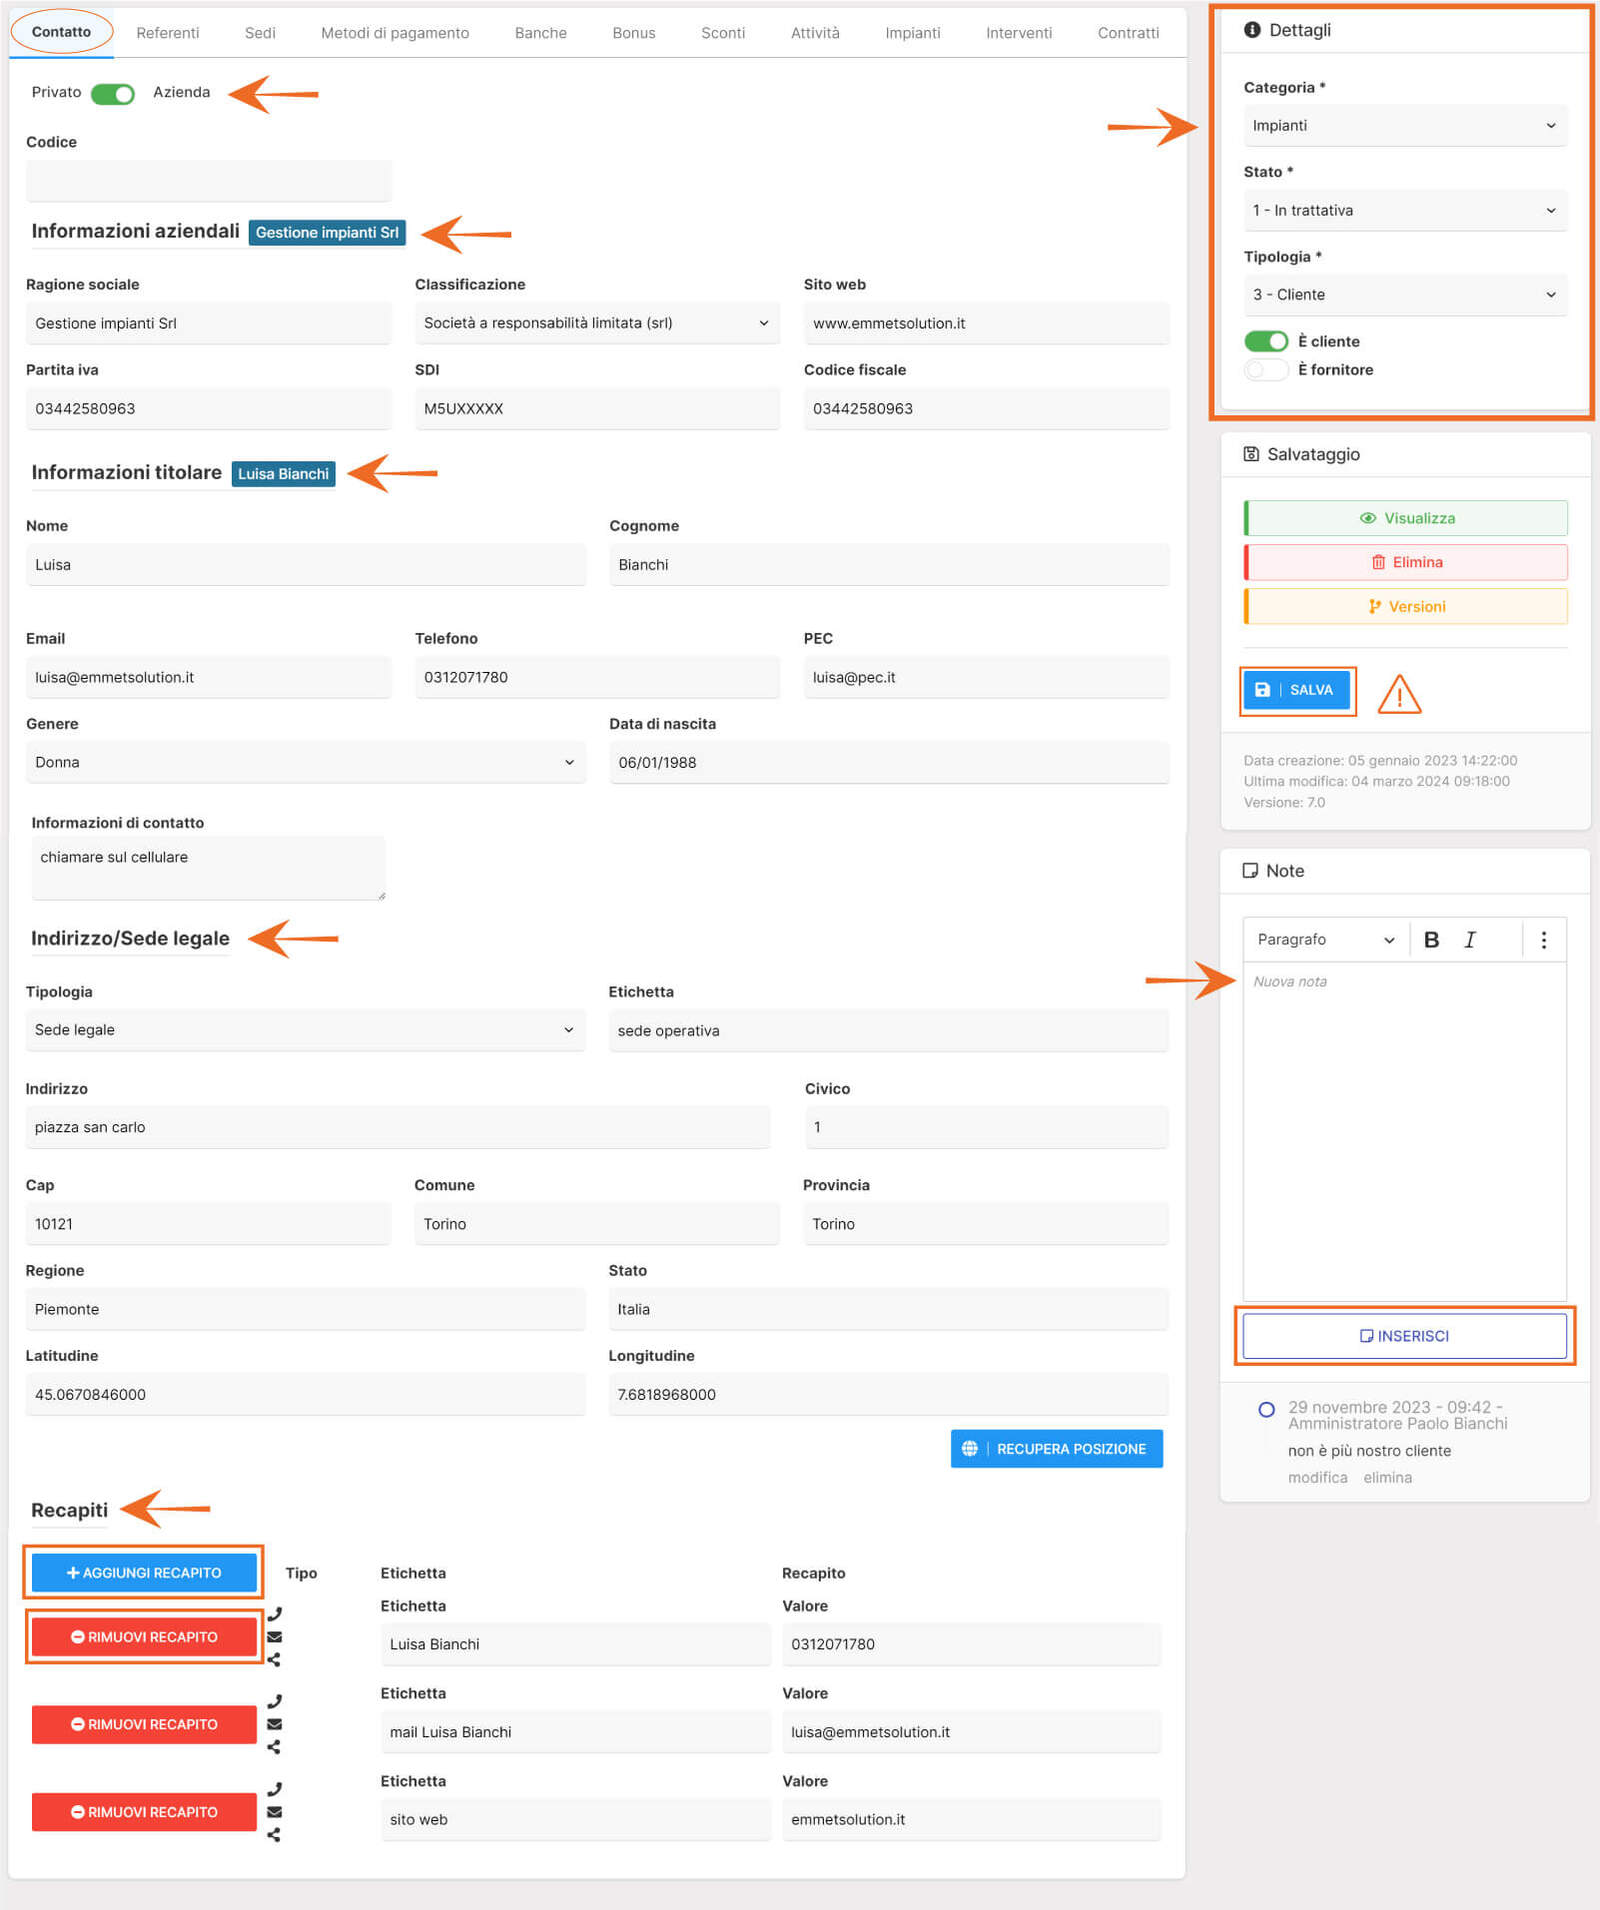1600x1910 pixels.
Task: Expand the Classificazione dropdown
Action: point(596,323)
